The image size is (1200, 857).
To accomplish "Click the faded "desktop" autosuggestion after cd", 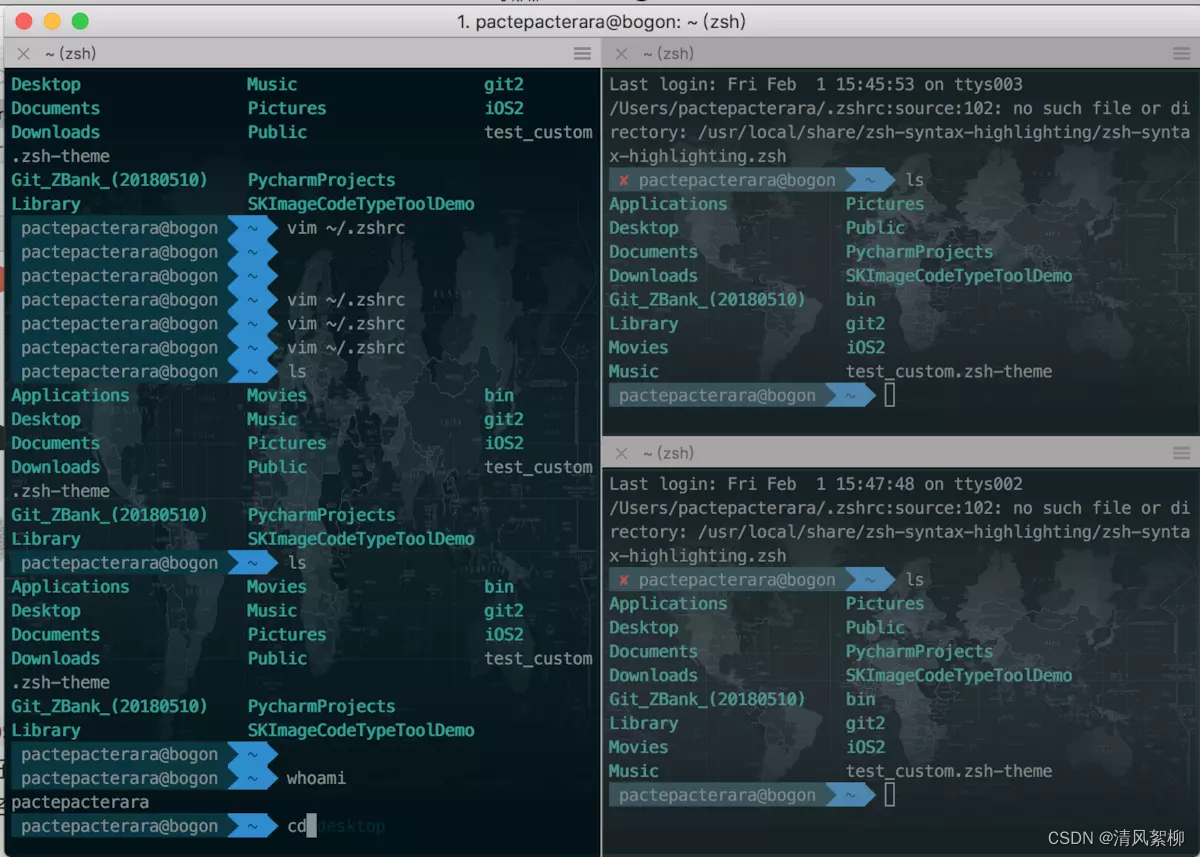I will [x=352, y=826].
